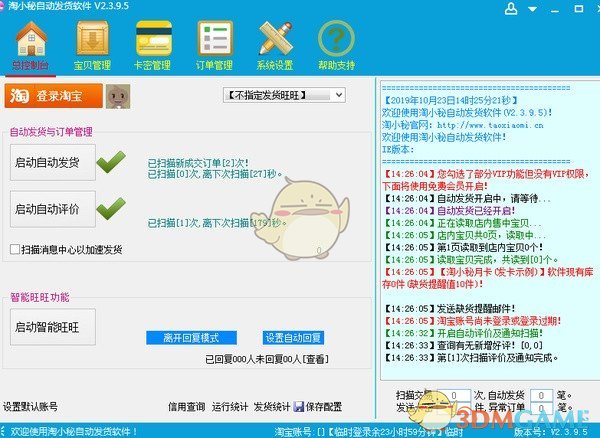Click 设置默认账号 link
This screenshot has height=438, width=600.
point(30,406)
